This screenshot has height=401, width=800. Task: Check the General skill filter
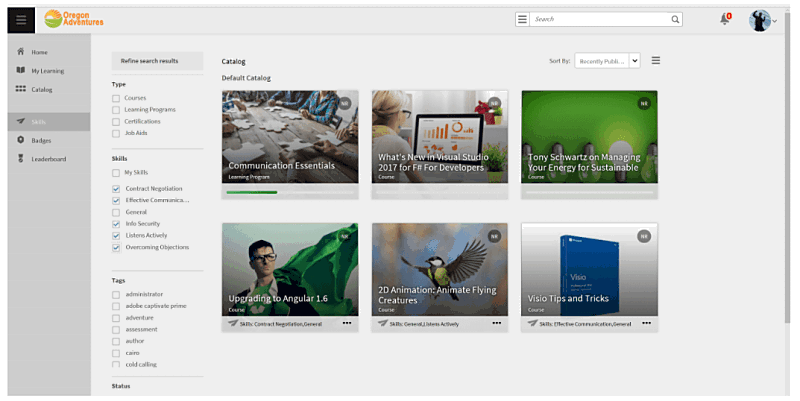[x=116, y=212]
